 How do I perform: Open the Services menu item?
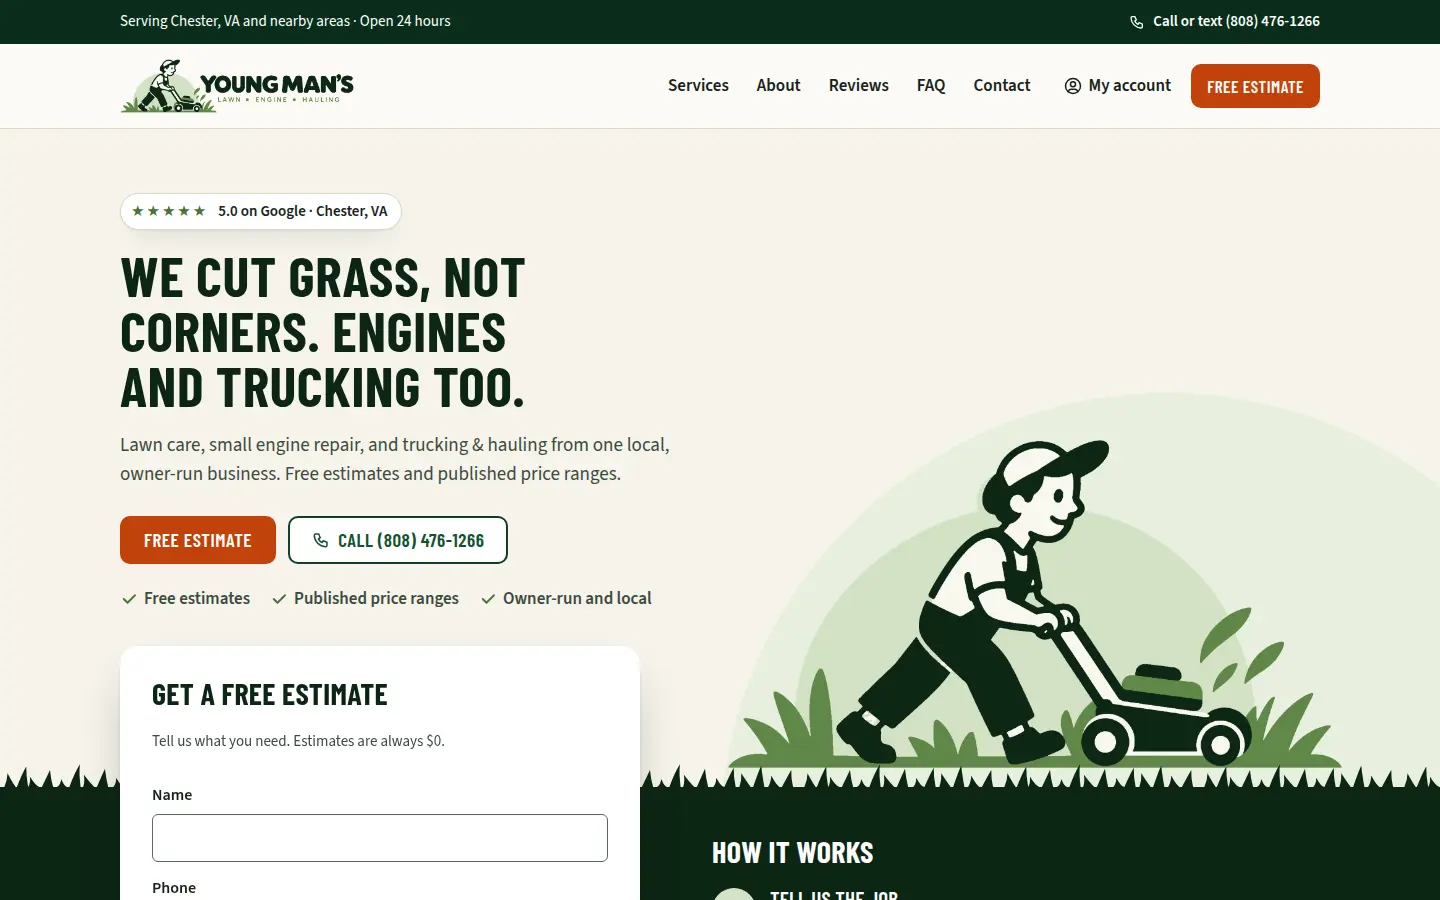click(x=698, y=86)
